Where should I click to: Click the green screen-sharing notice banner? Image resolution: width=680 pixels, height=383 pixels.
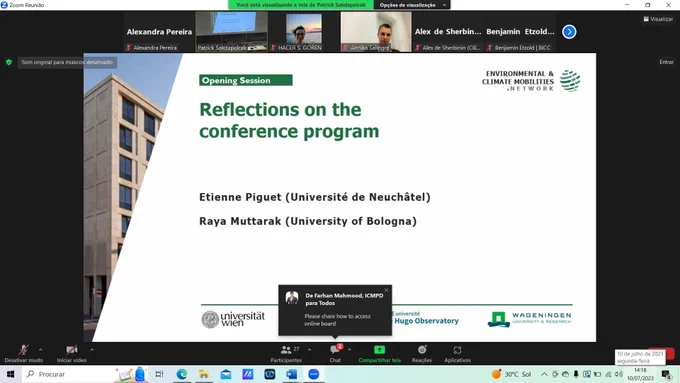coord(301,5)
